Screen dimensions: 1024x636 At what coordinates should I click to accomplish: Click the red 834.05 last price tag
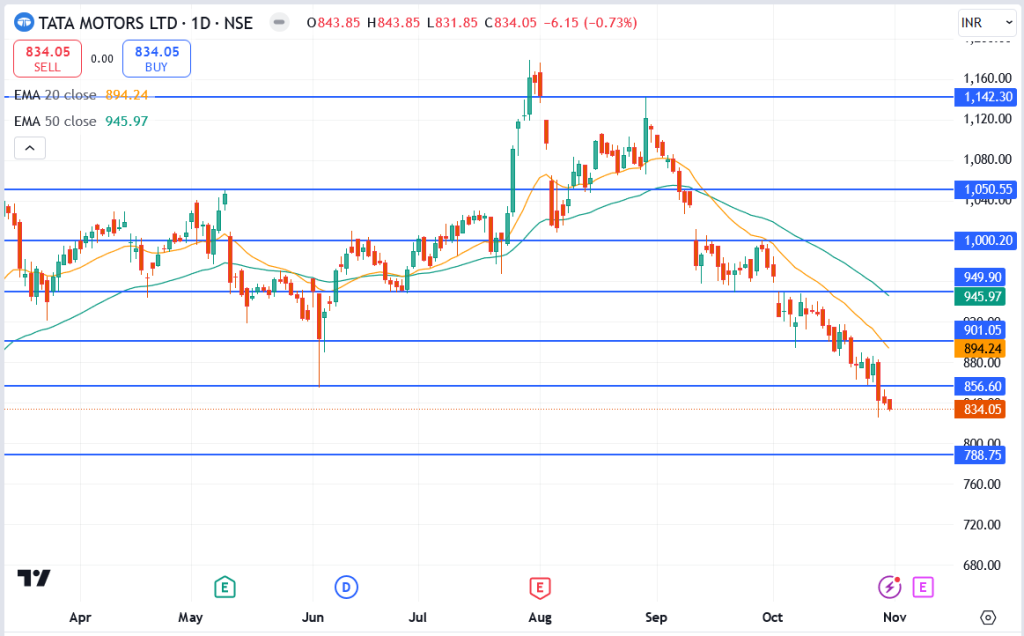click(980, 409)
